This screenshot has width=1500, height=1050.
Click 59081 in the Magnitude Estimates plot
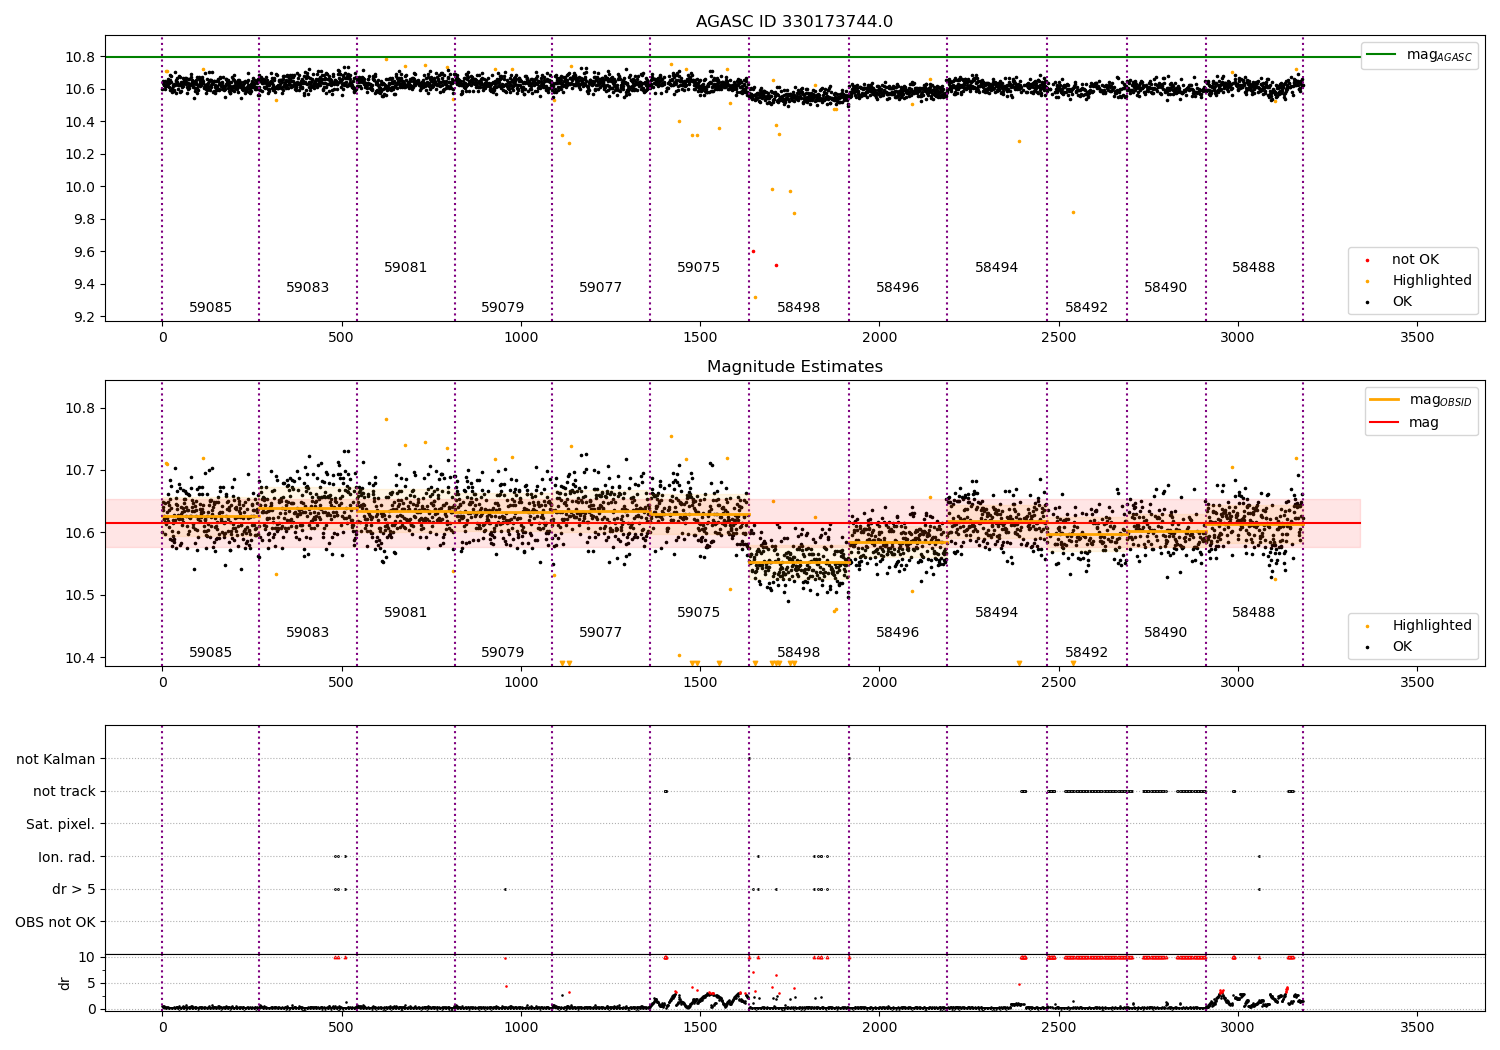[x=405, y=613]
